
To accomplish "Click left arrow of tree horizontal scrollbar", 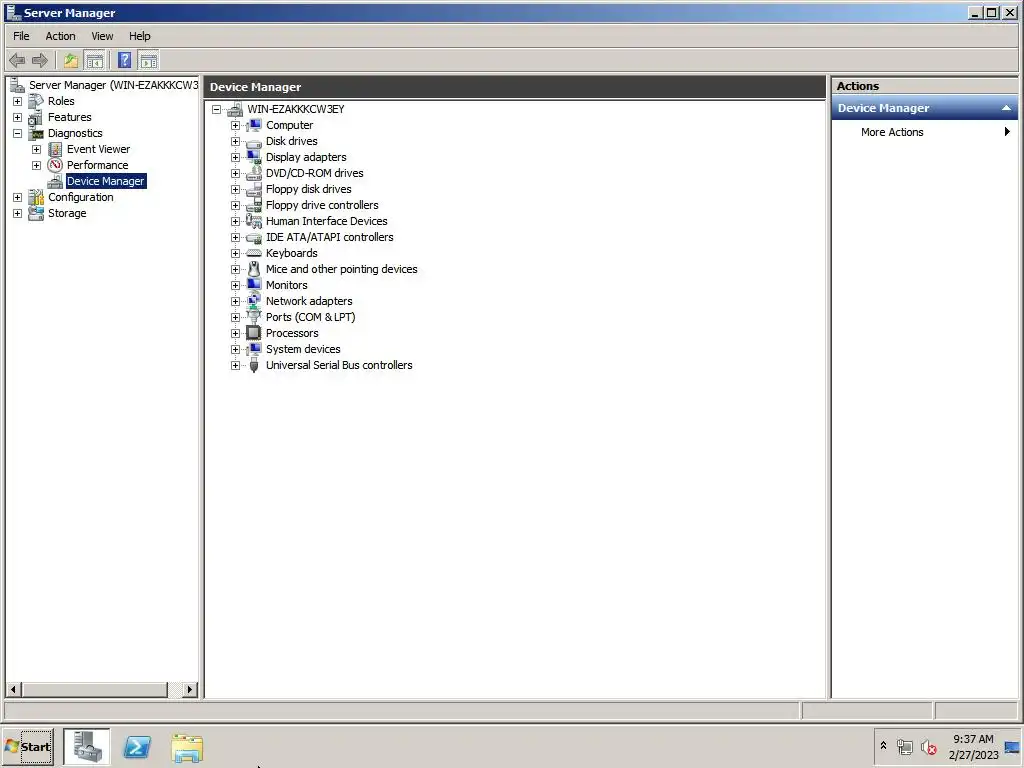I will point(13,690).
